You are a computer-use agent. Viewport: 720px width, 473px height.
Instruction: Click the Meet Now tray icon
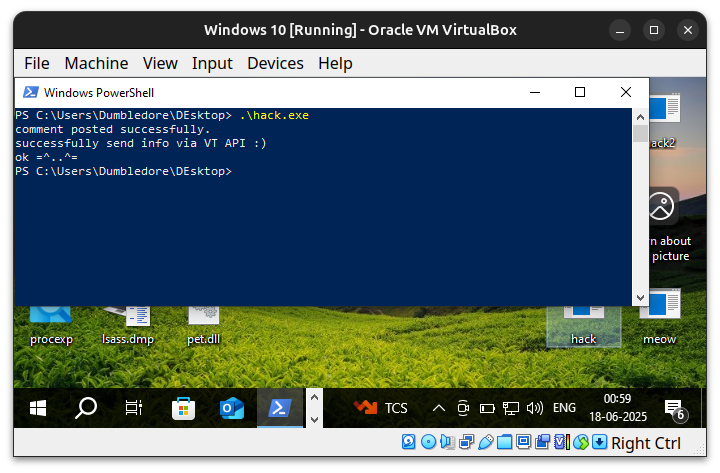click(463, 408)
